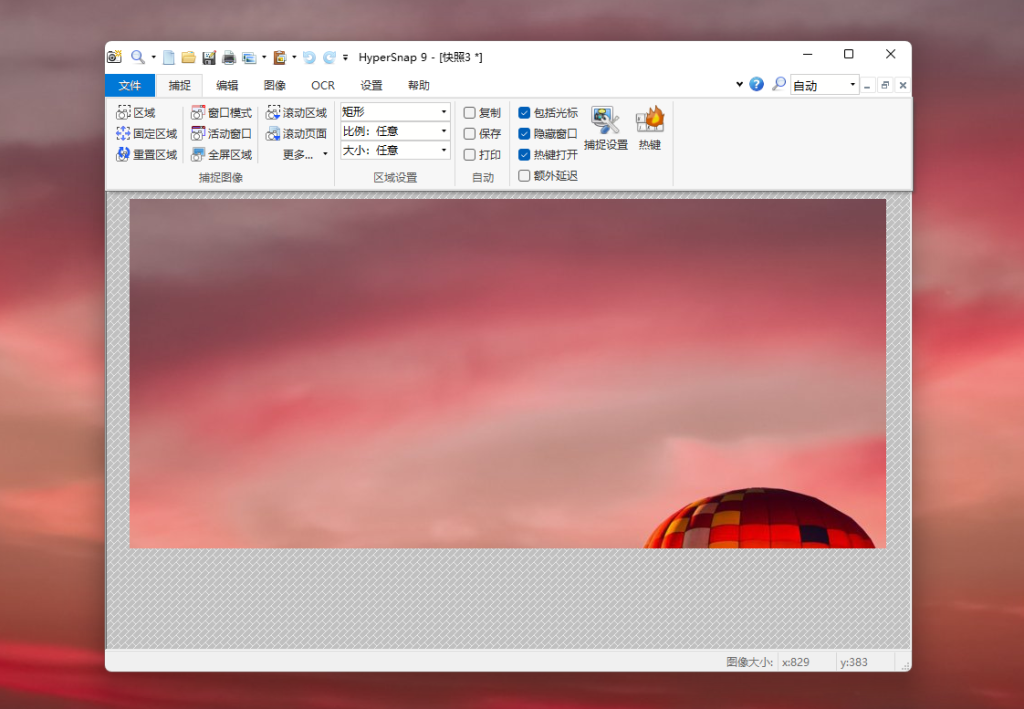This screenshot has width=1024, height=709.
Task: Expand the 更多... capture options dropdown
Action: point(304,155)
